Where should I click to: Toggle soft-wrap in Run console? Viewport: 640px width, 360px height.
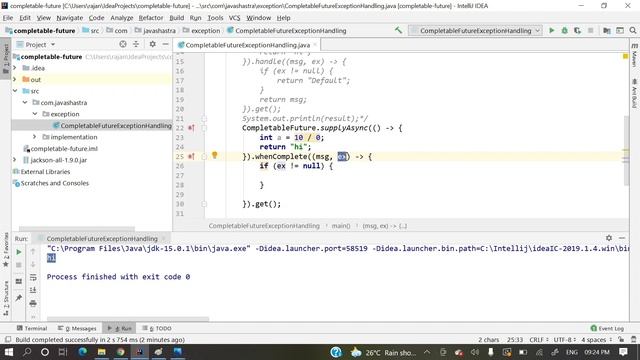[x=33, y=278]
